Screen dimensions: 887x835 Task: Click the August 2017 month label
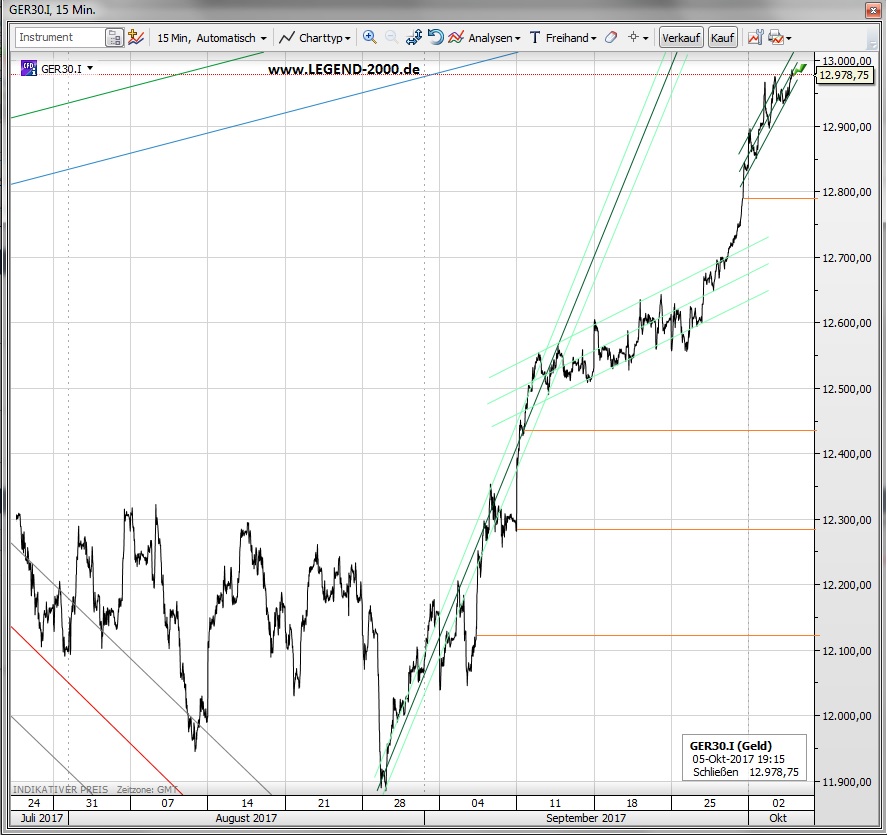point(246,818)
